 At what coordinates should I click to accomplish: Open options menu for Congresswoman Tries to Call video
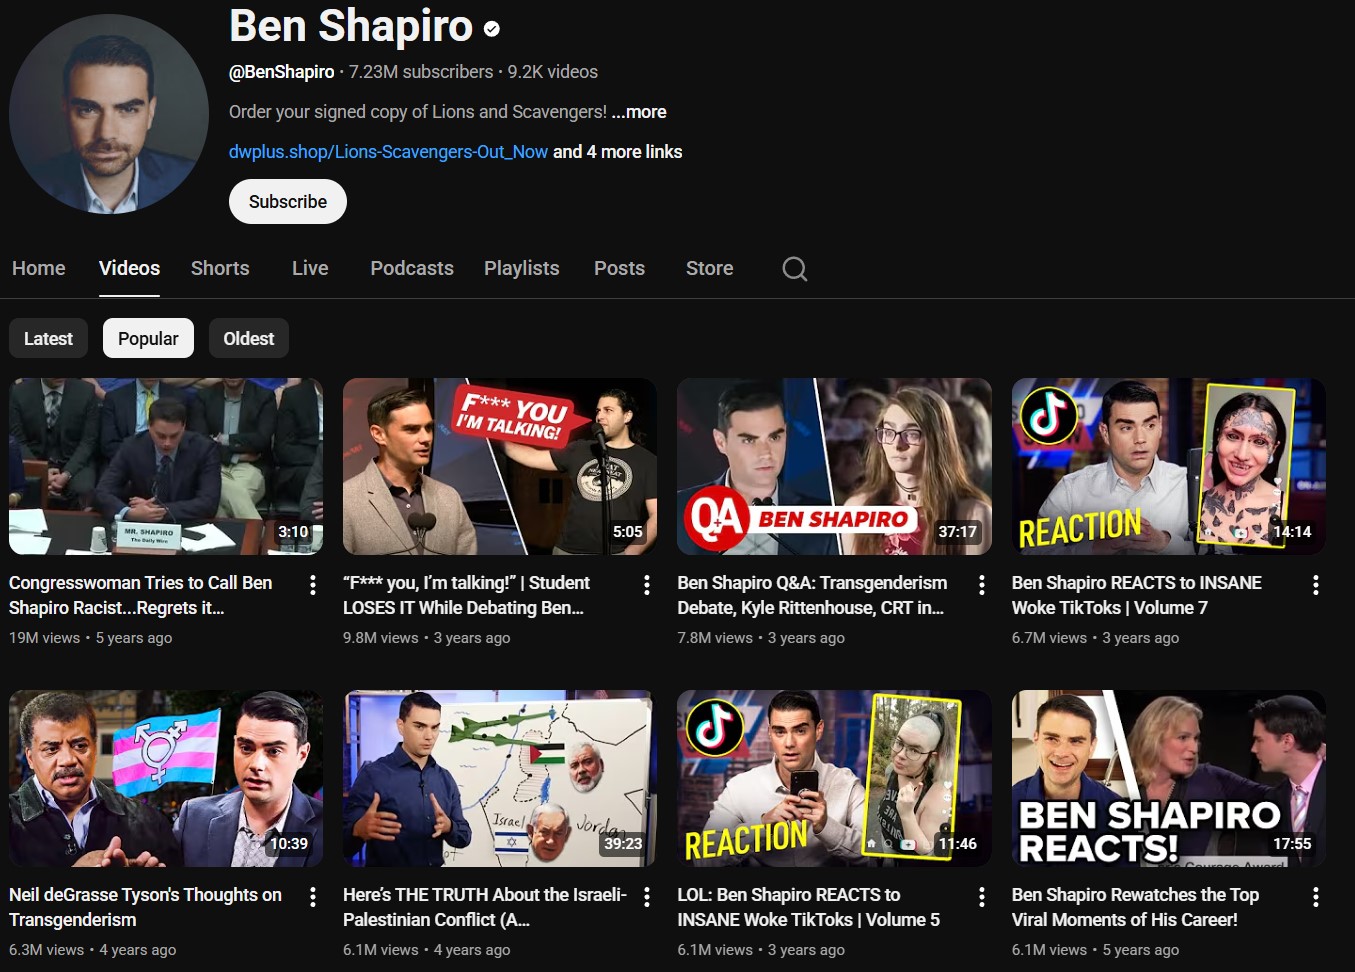click(313, 585)
